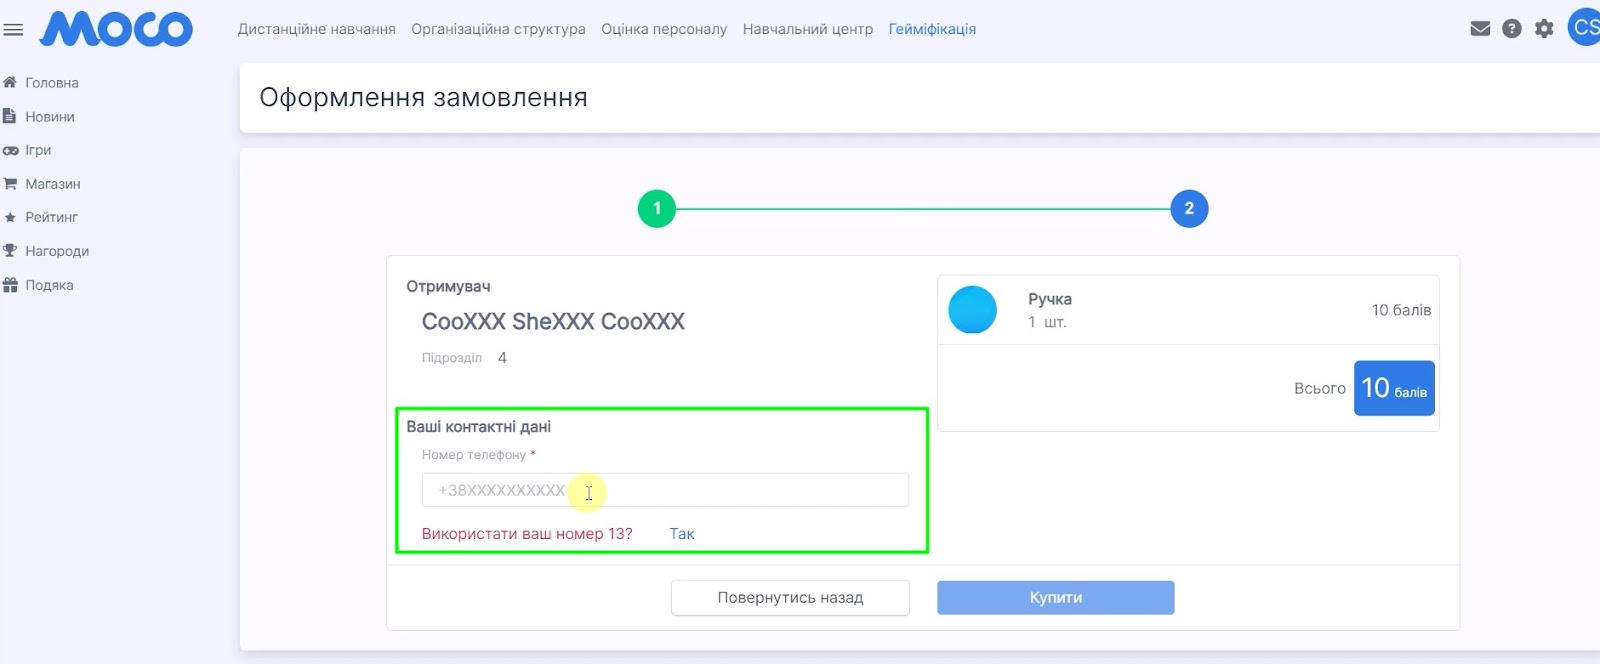The width and height of the screenshot is (1600, 664).
Task: Click step 1 circle in progress
Action: tap(657, 208)
